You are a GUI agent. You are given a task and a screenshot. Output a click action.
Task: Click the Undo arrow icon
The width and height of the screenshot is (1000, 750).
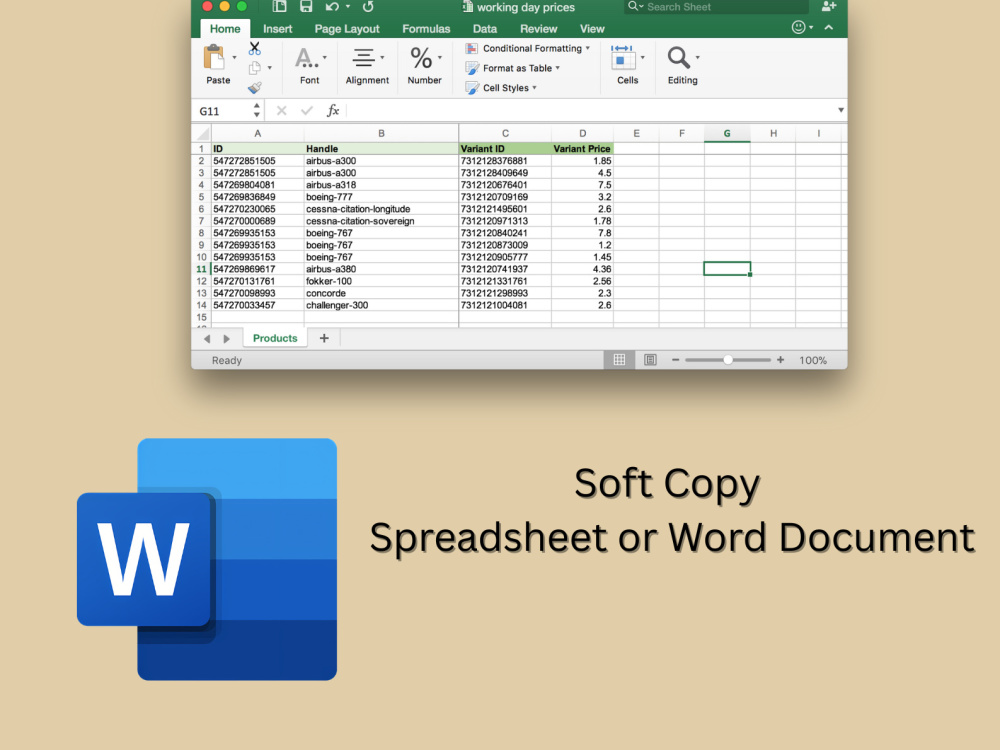(x=332, y=6)
